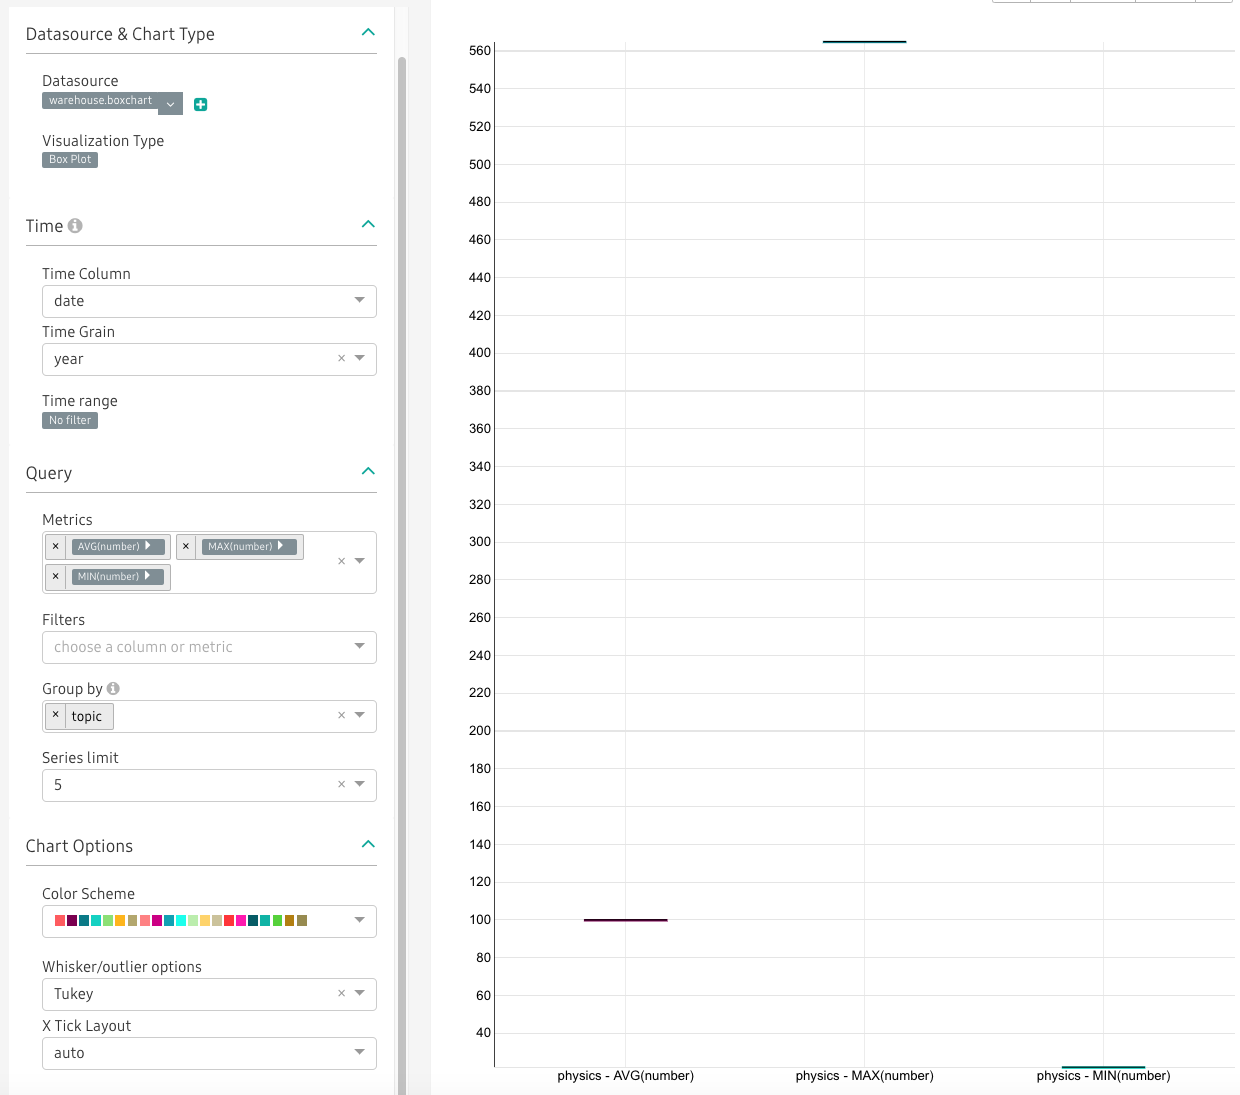The image size is (1240, 1095).
Task: Remove the MIN(number) metric
Action: (x=56, y=576)
